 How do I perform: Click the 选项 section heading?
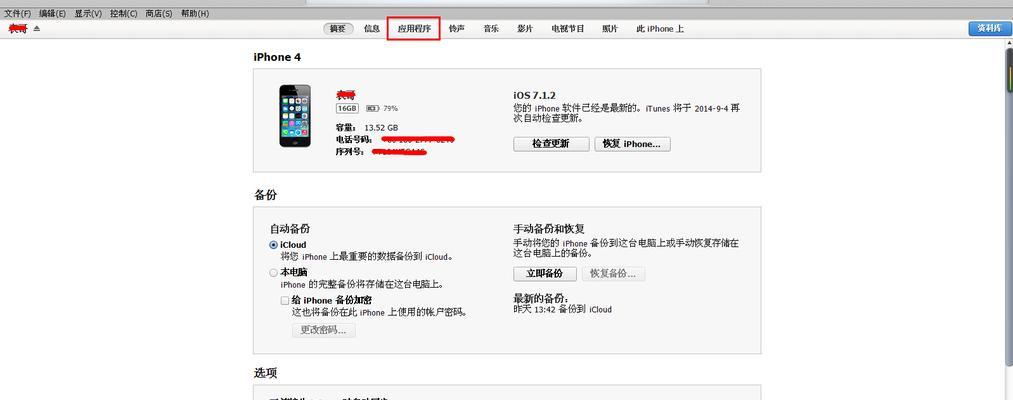266,373
